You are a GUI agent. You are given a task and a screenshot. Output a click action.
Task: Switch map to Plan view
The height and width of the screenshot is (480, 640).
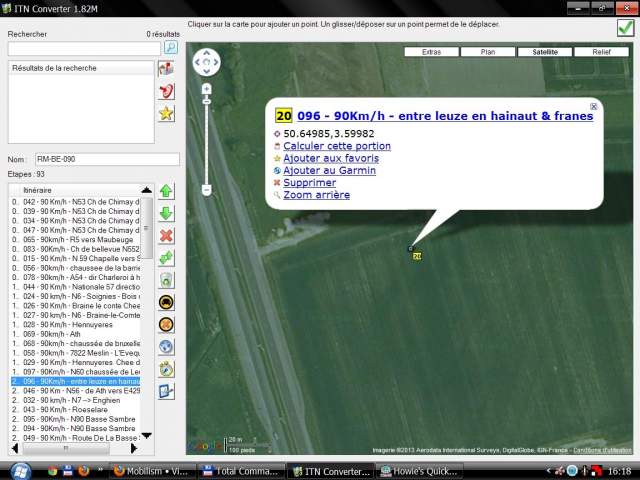(x=488, y=51)
